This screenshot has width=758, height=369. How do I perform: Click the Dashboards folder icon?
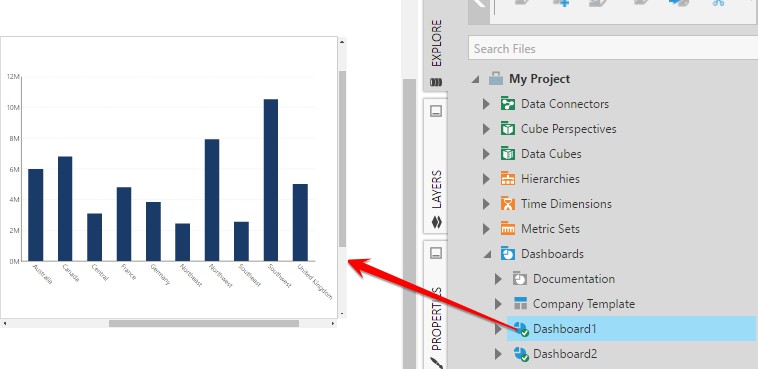pyautogui.click(x=508, y=253)
